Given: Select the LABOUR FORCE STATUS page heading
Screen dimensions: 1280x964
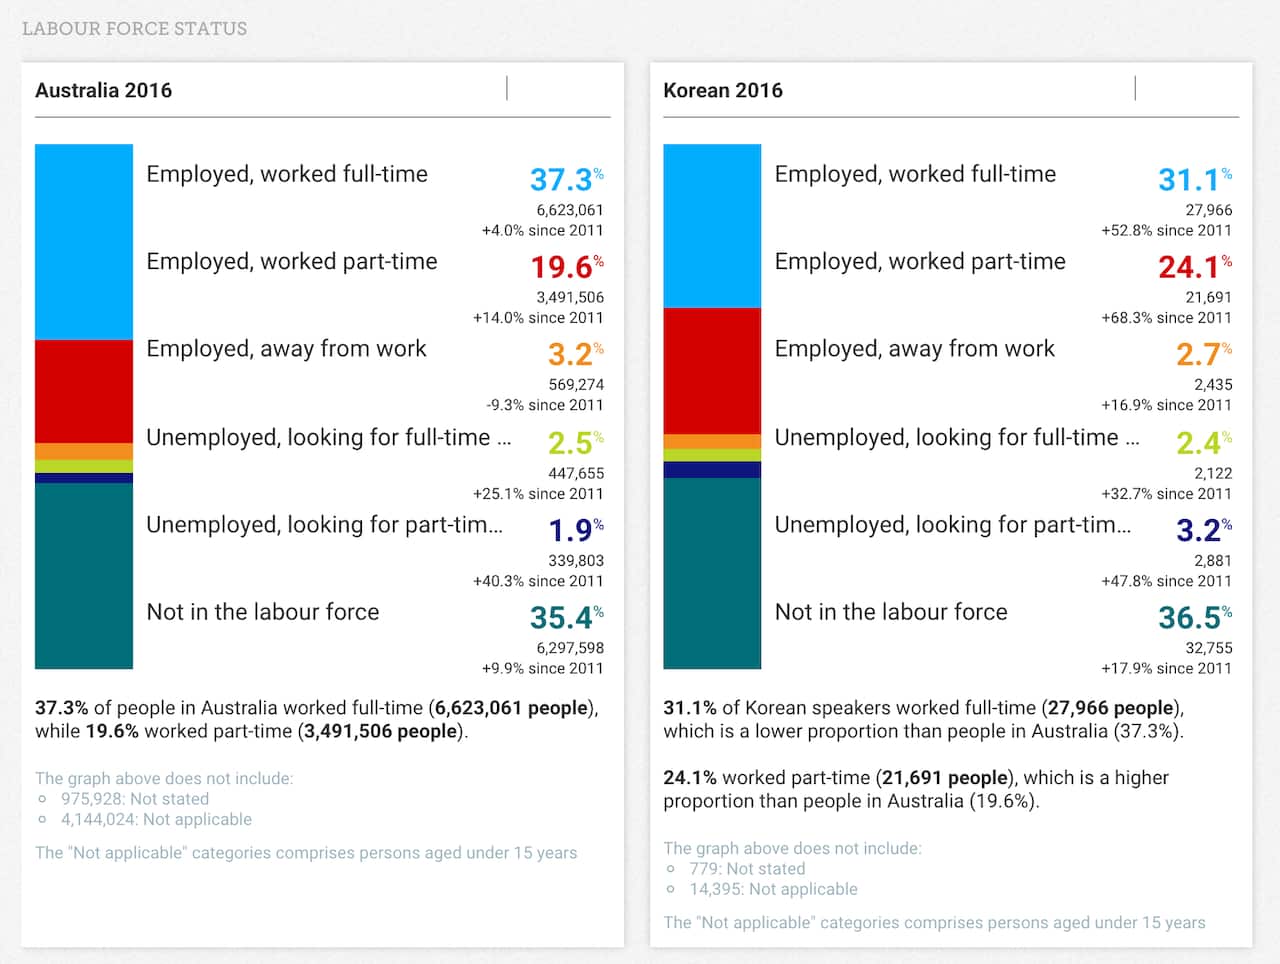Looking at the screenshot, I should click(136, 29).
